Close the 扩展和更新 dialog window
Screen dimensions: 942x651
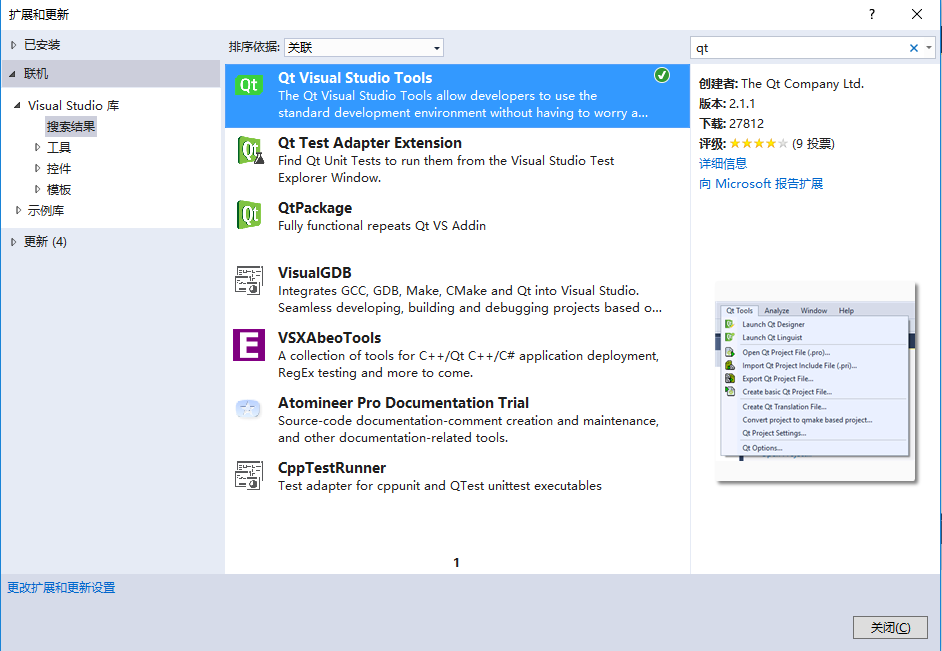916,14
